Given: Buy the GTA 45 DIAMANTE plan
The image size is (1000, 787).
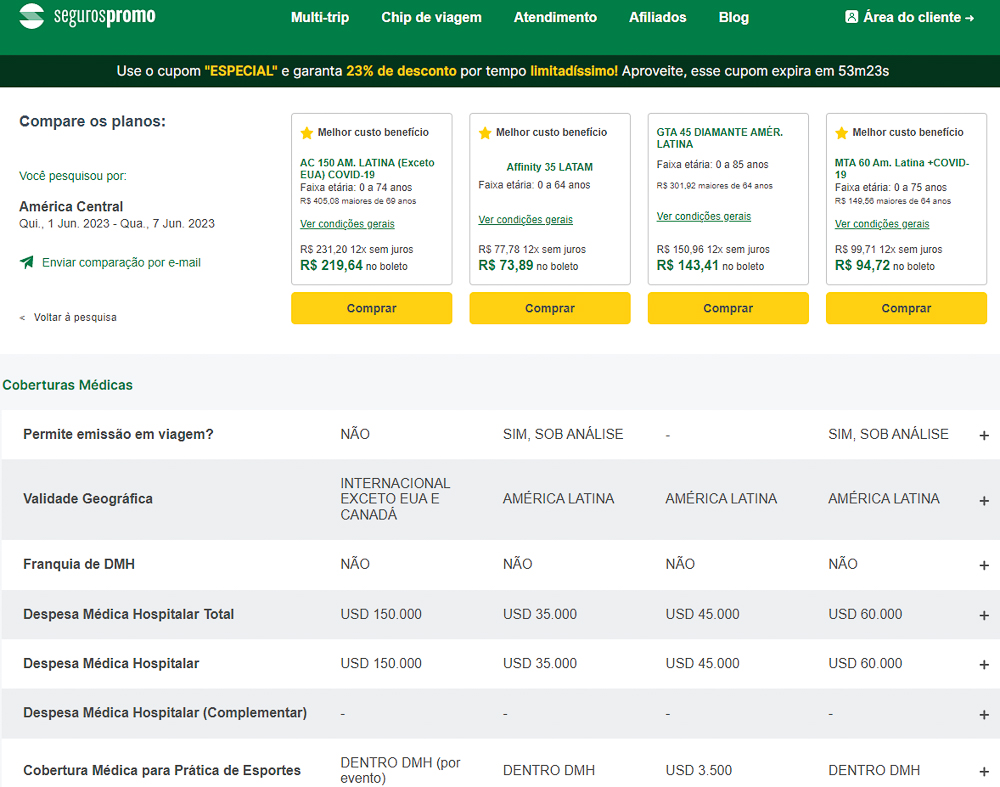Looking at the screenshot, I should (x=728, y=308).
